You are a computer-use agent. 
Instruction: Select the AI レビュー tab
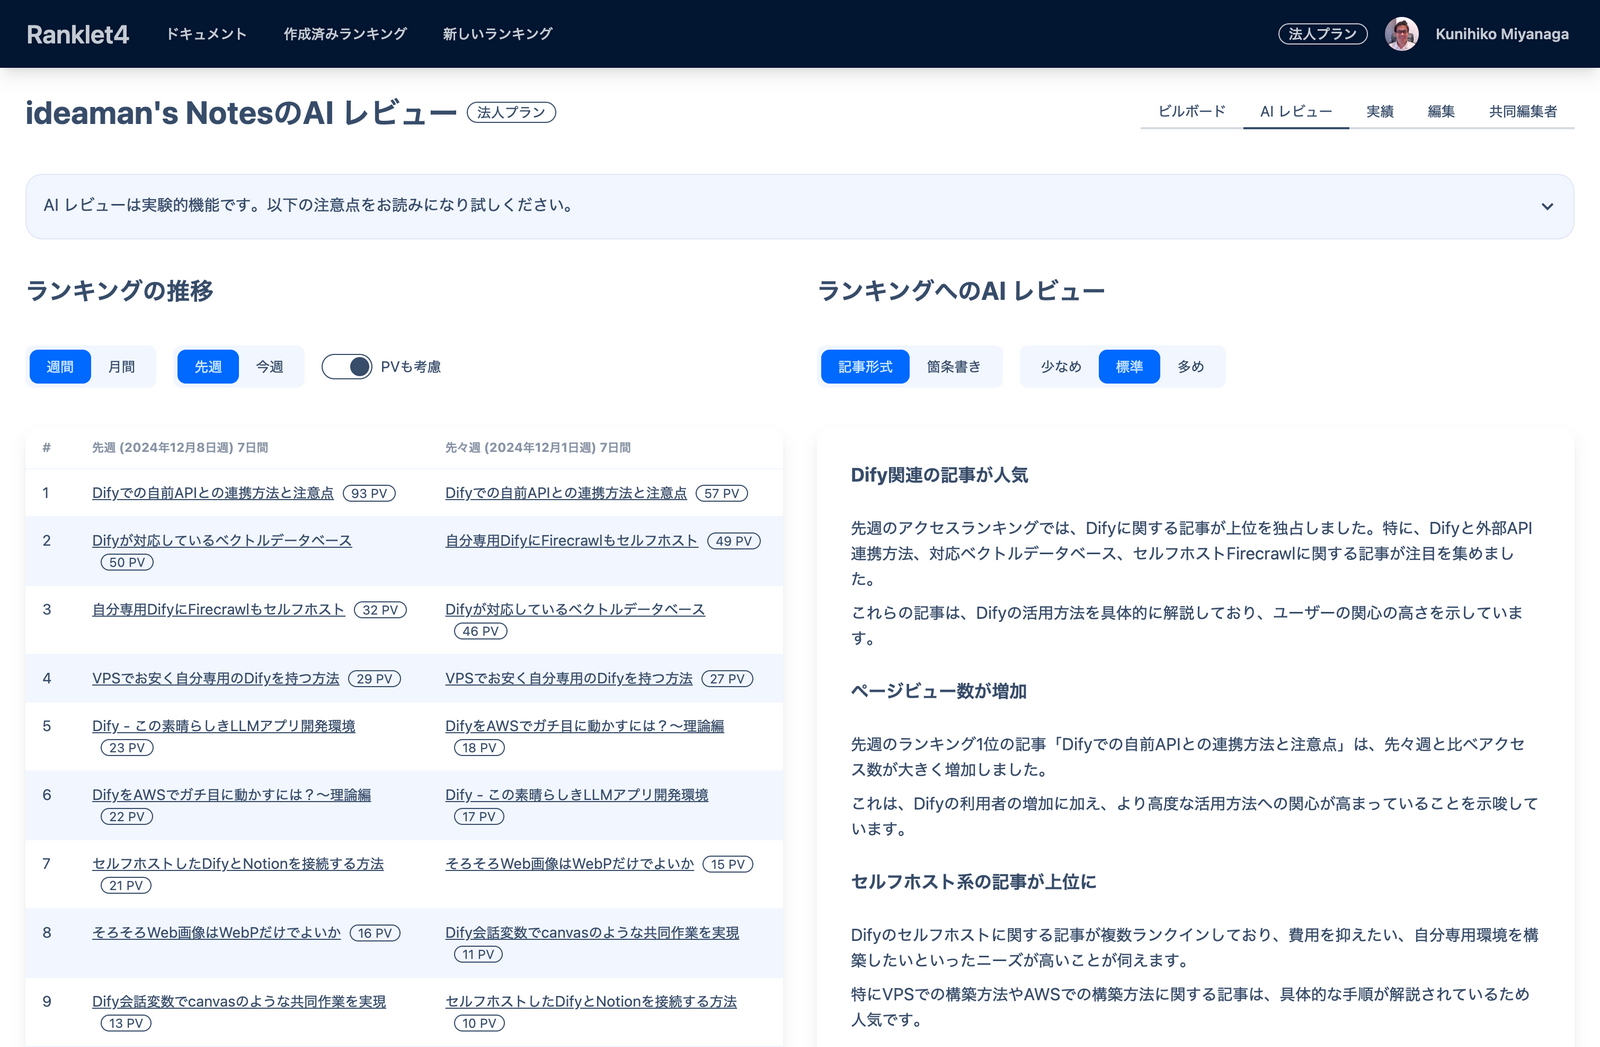[1296, 111]
